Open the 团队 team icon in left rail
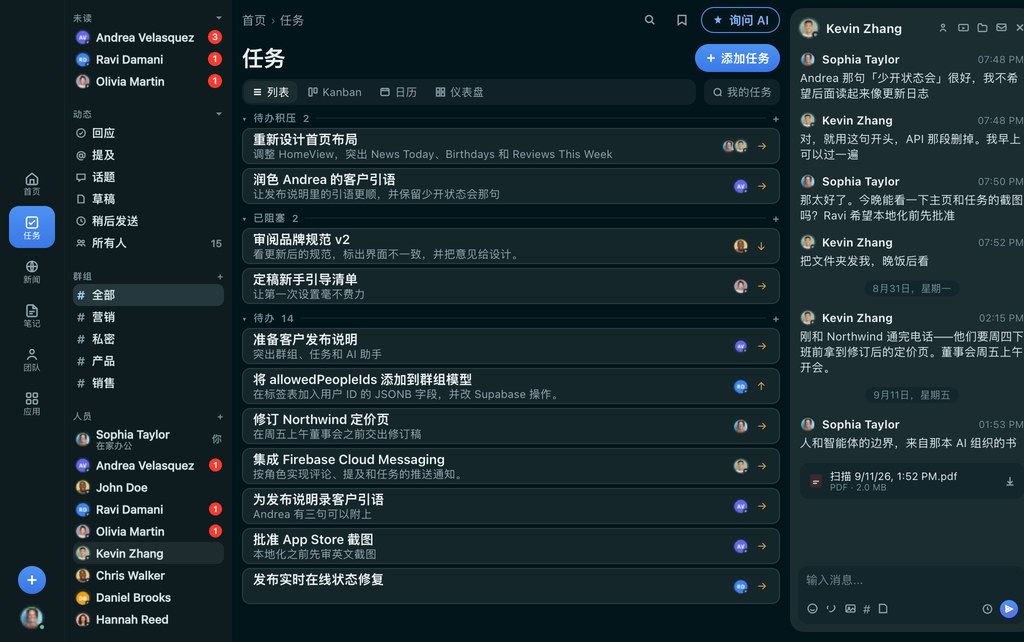This screenshot has height=642, width=1024. (x=31, y=359)
